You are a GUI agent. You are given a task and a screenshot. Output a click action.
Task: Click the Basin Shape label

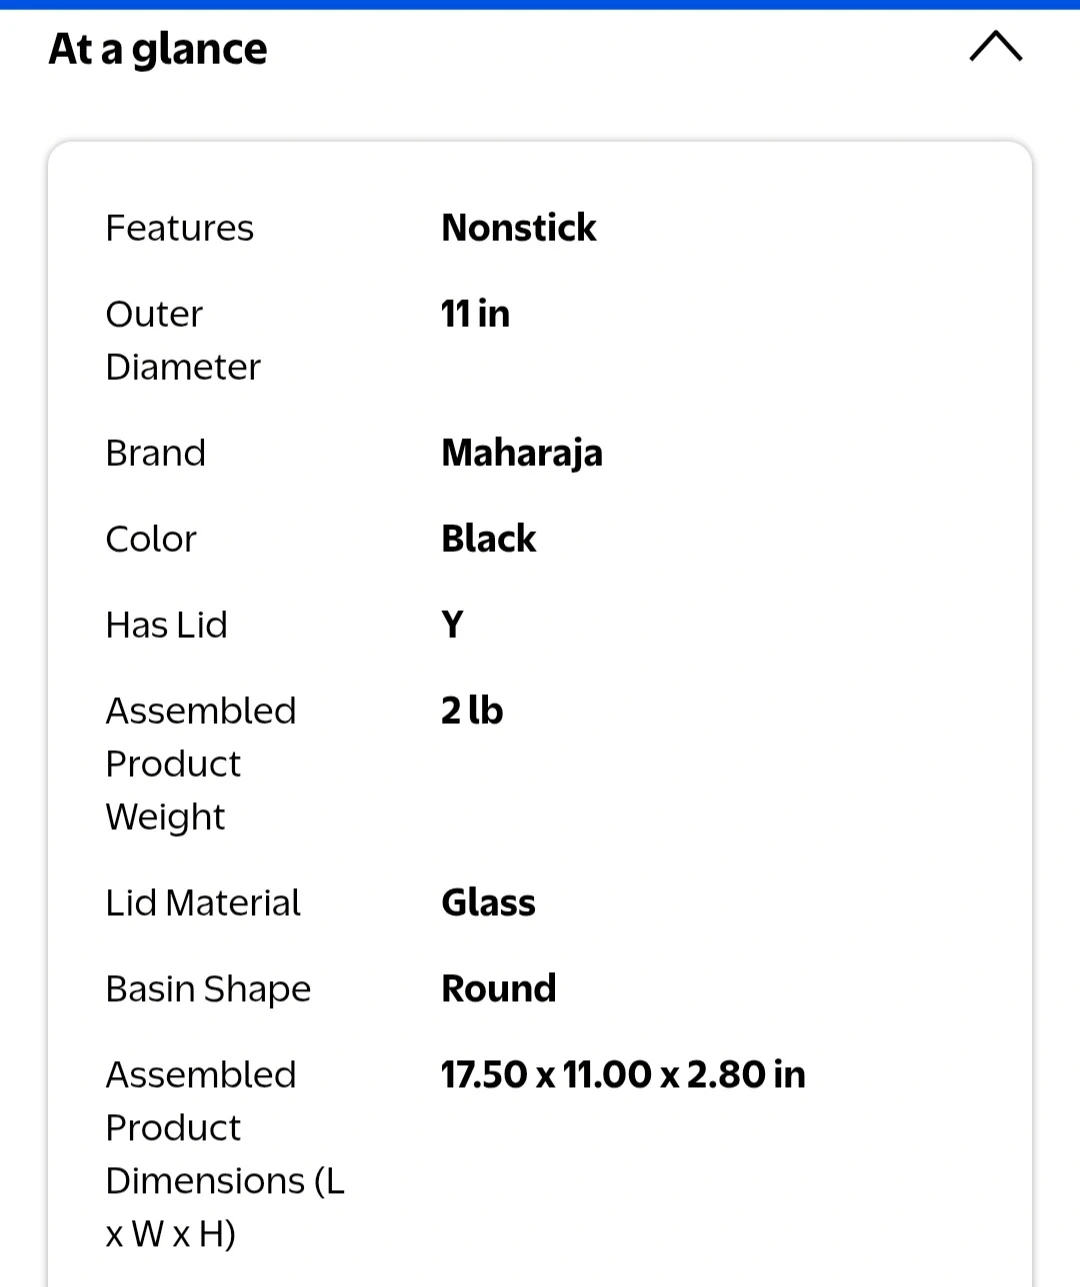208,989
